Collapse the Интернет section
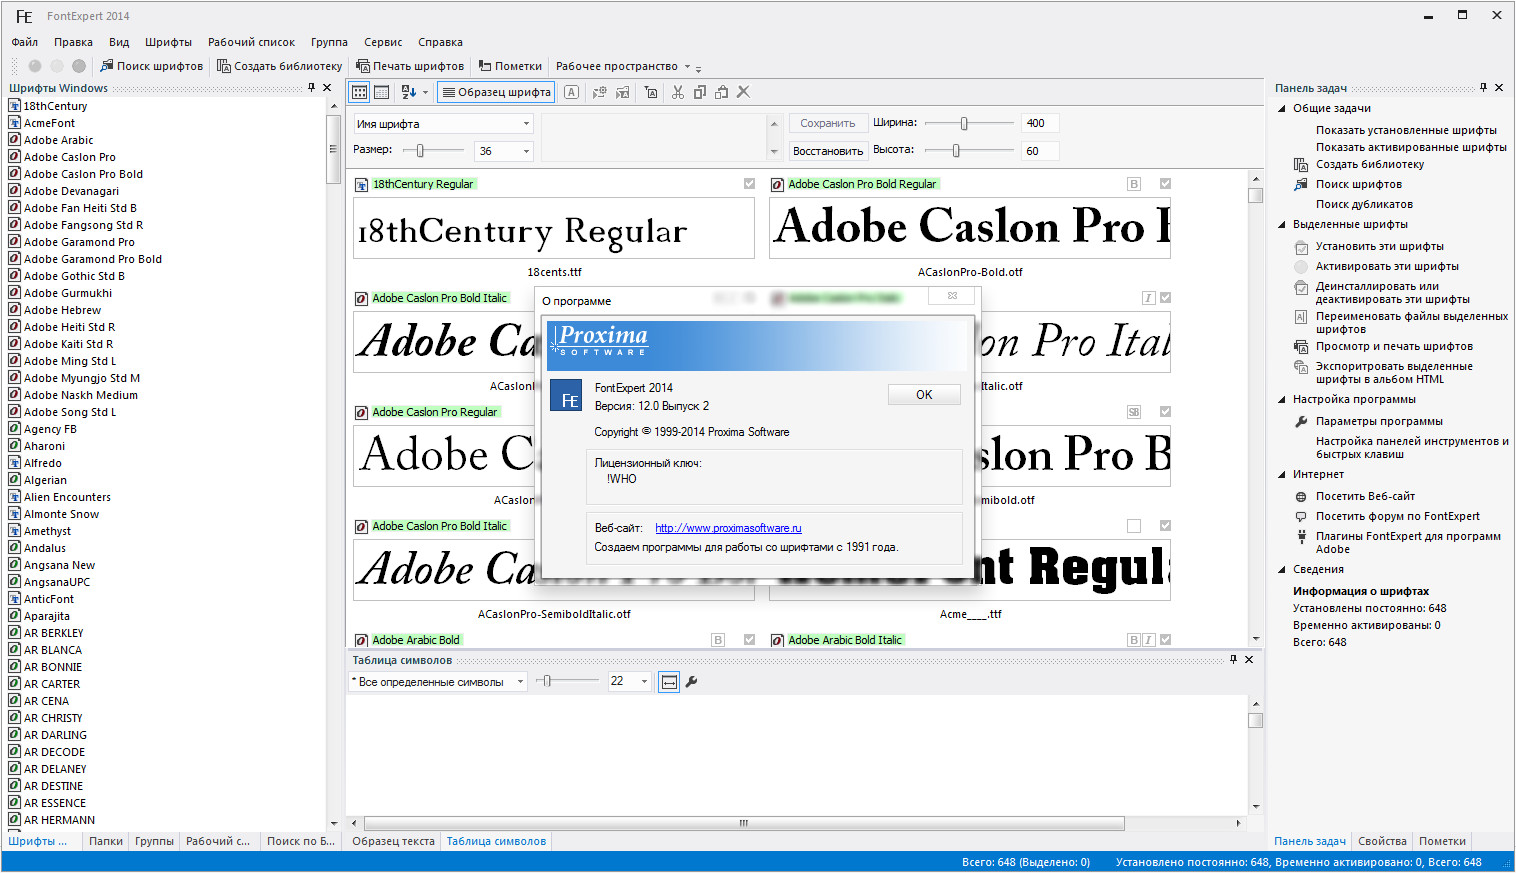This screenshot has width=1516, height=873. [1282, 474]
